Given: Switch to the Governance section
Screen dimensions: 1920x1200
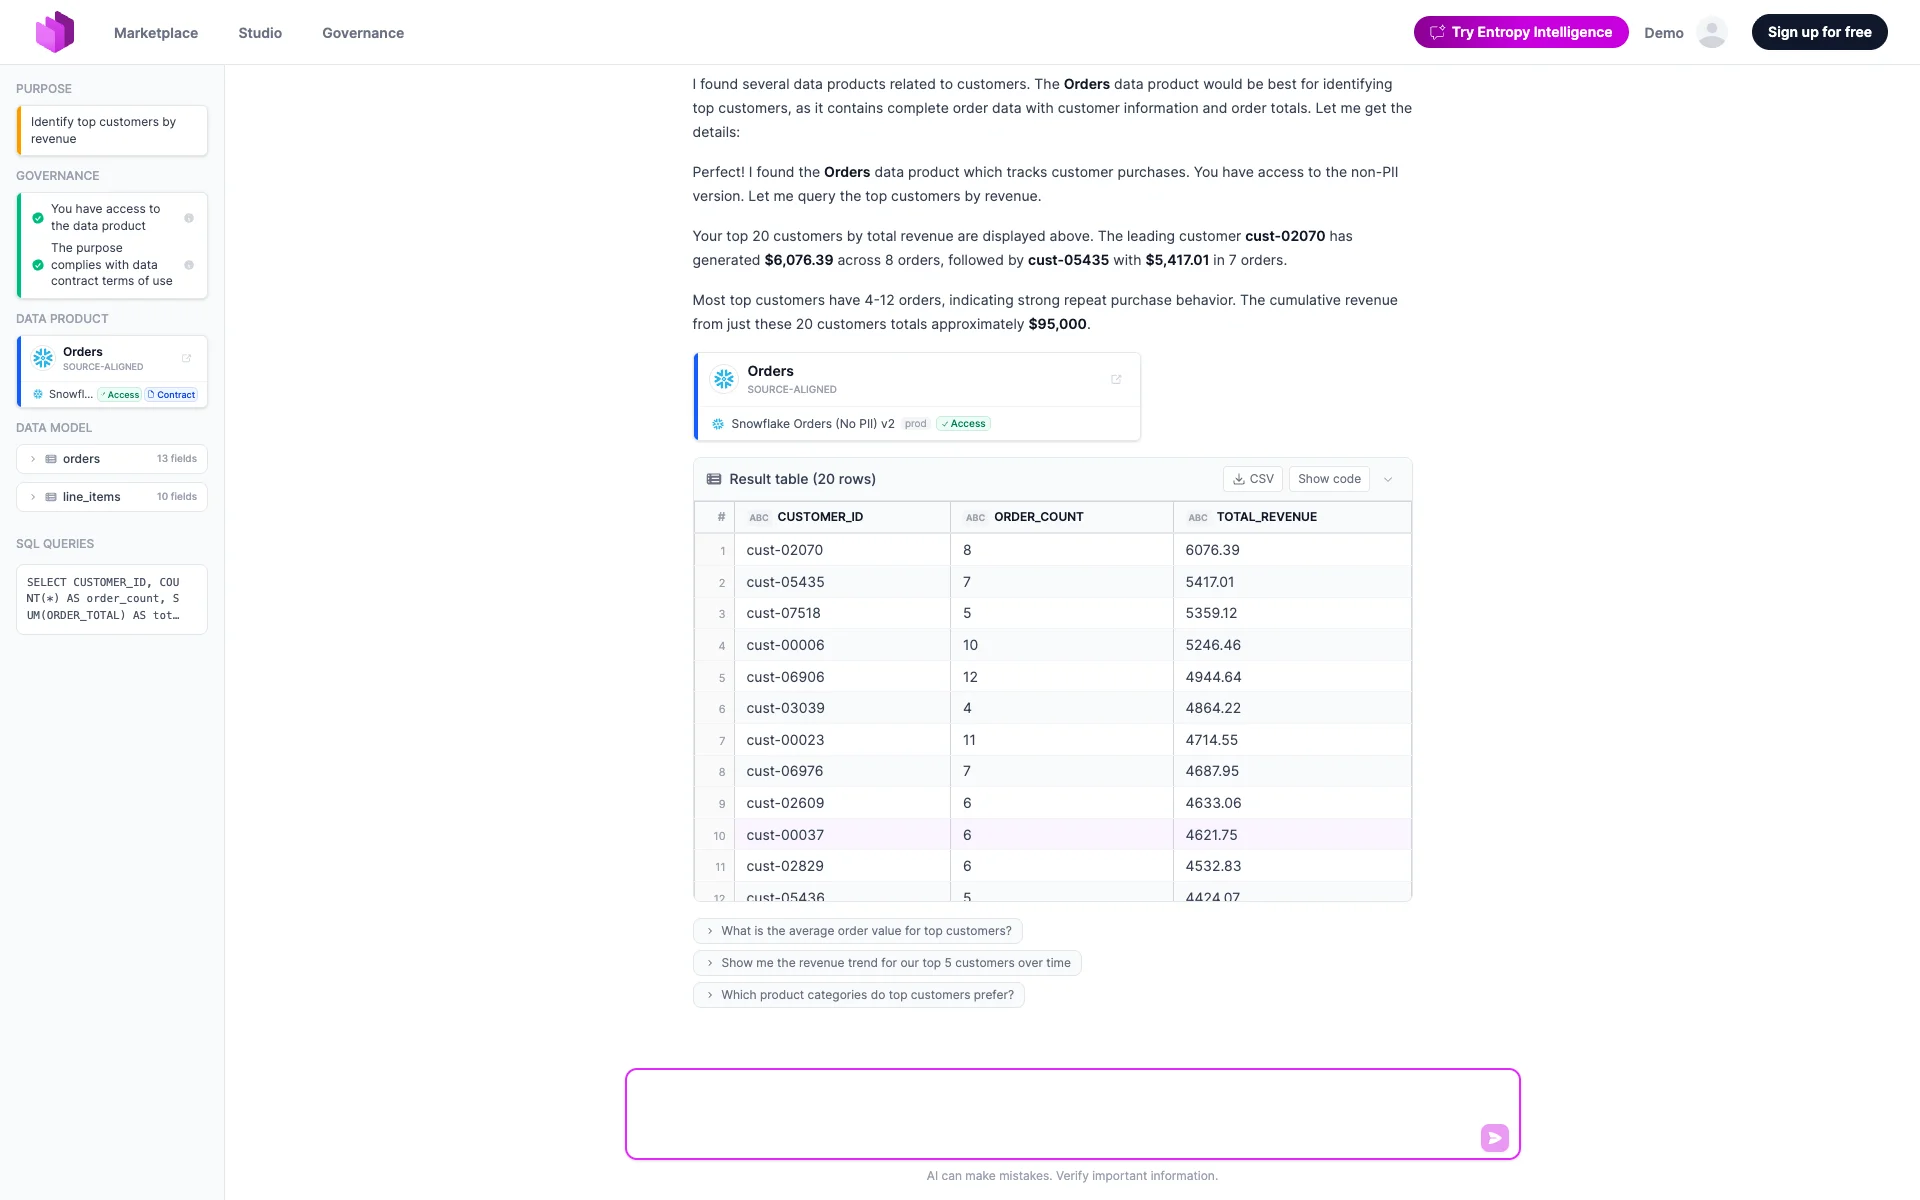Looking at the screenshot, I should click(362, 32).
